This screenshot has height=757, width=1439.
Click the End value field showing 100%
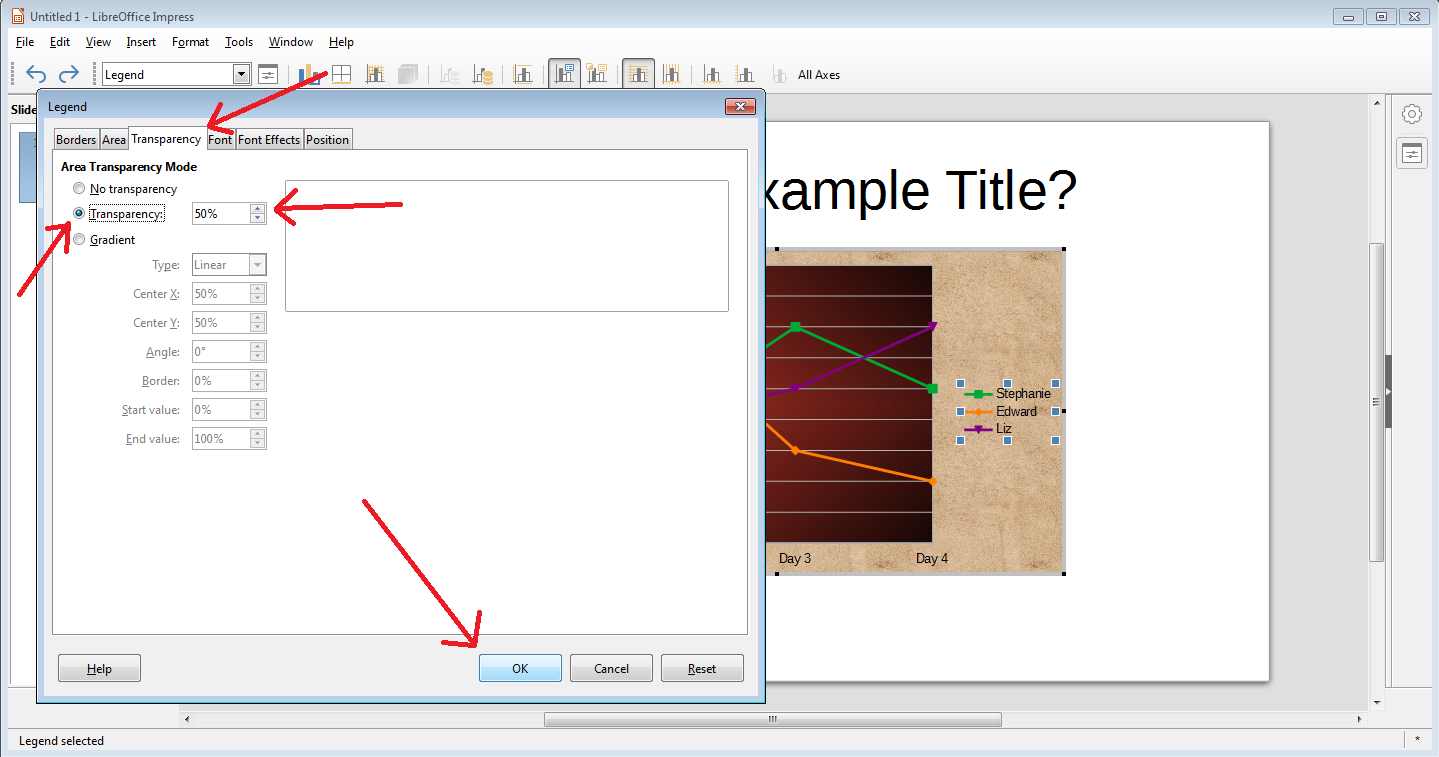pyautogui.click(x=221, y=439)
